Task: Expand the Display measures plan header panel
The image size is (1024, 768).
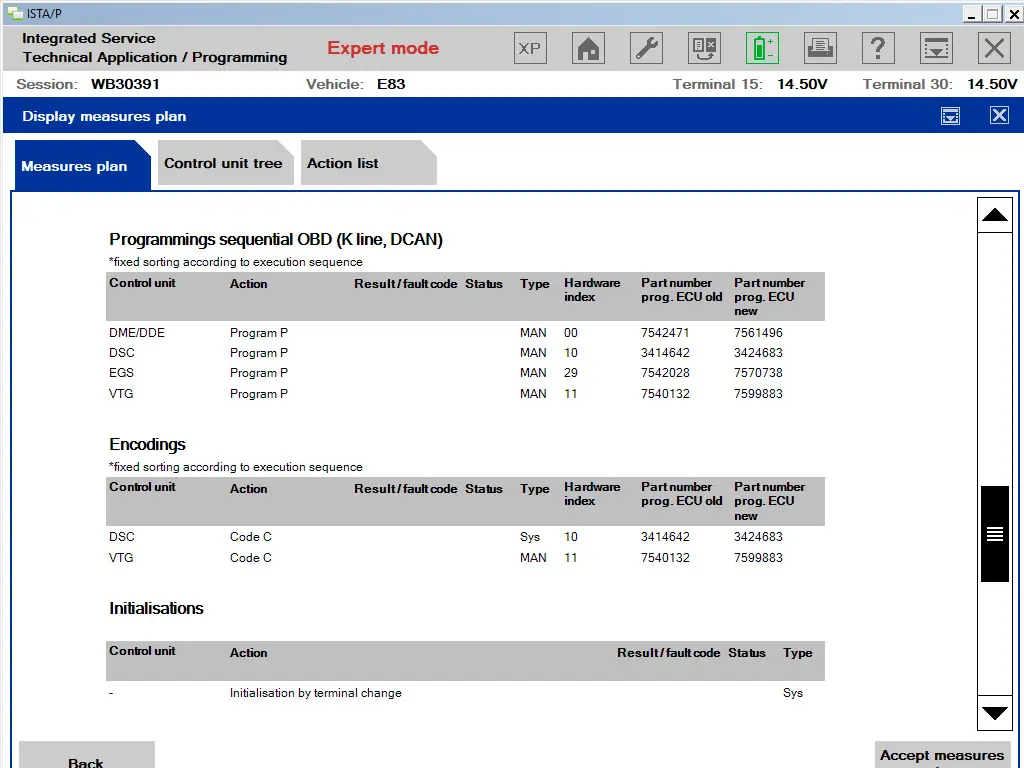Action: (949, 115)
